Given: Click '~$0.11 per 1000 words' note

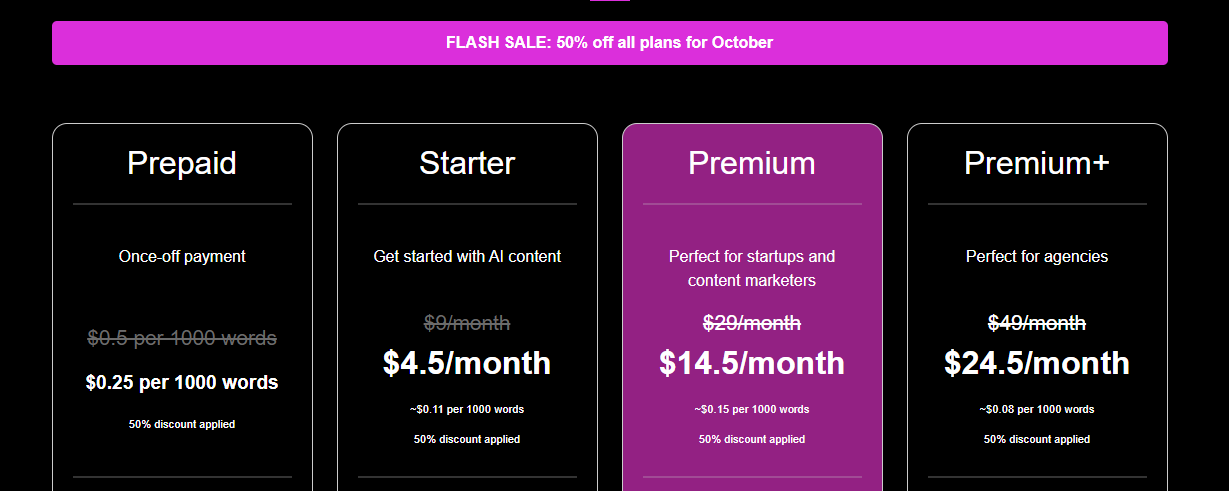Looking at the screenshot, I should tap(467, 409).
